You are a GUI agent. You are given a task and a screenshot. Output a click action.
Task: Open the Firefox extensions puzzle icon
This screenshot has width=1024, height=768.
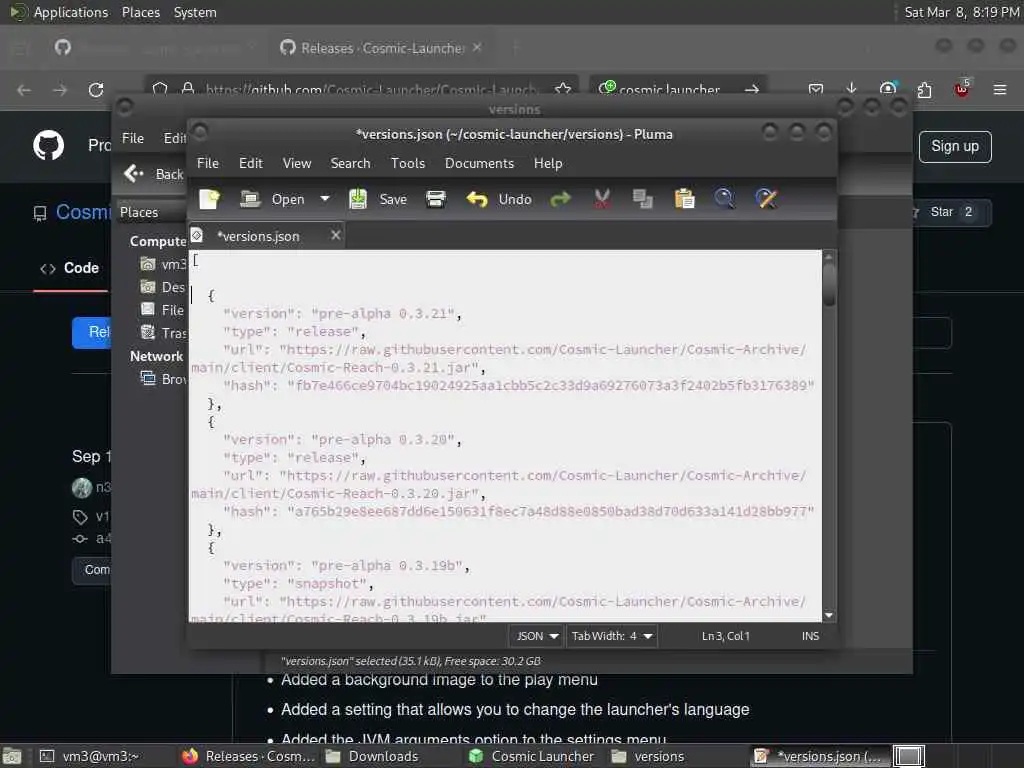click(x=924, y=89)
